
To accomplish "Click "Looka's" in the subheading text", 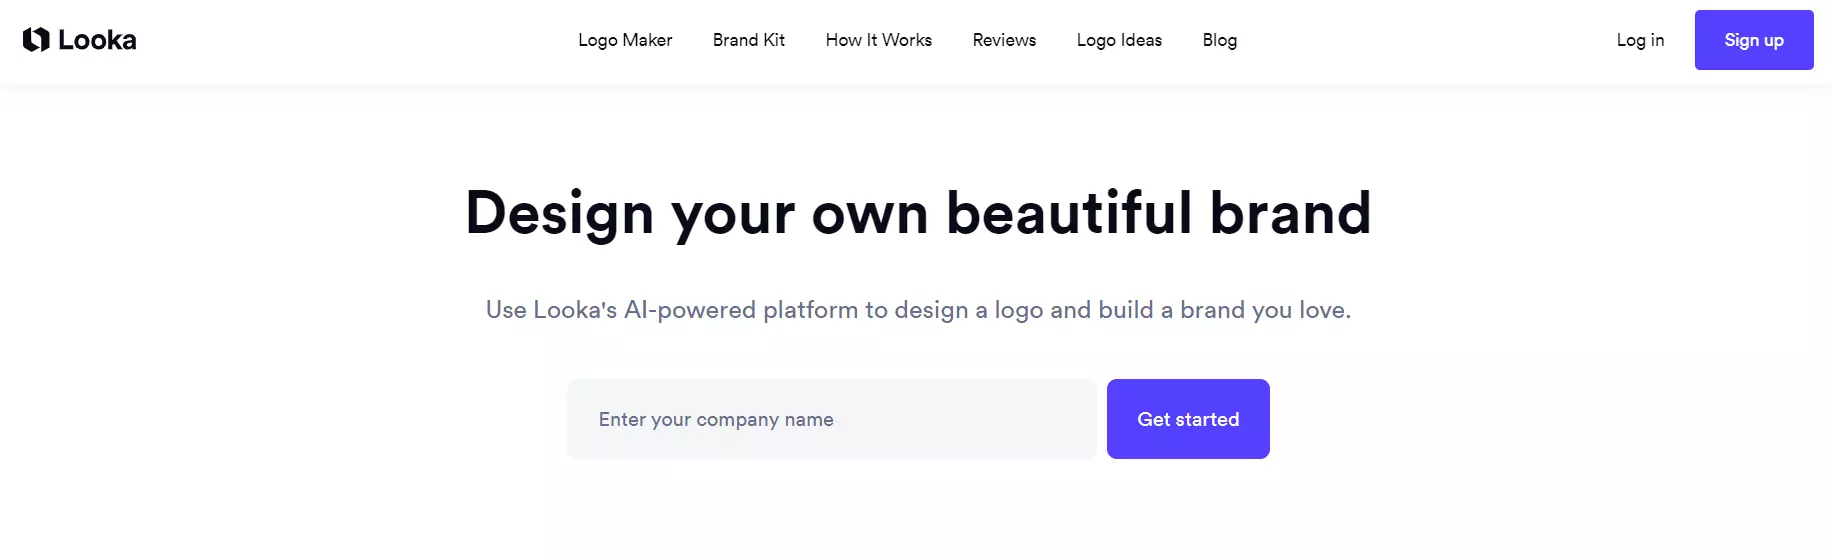I will tap(575, 310).
